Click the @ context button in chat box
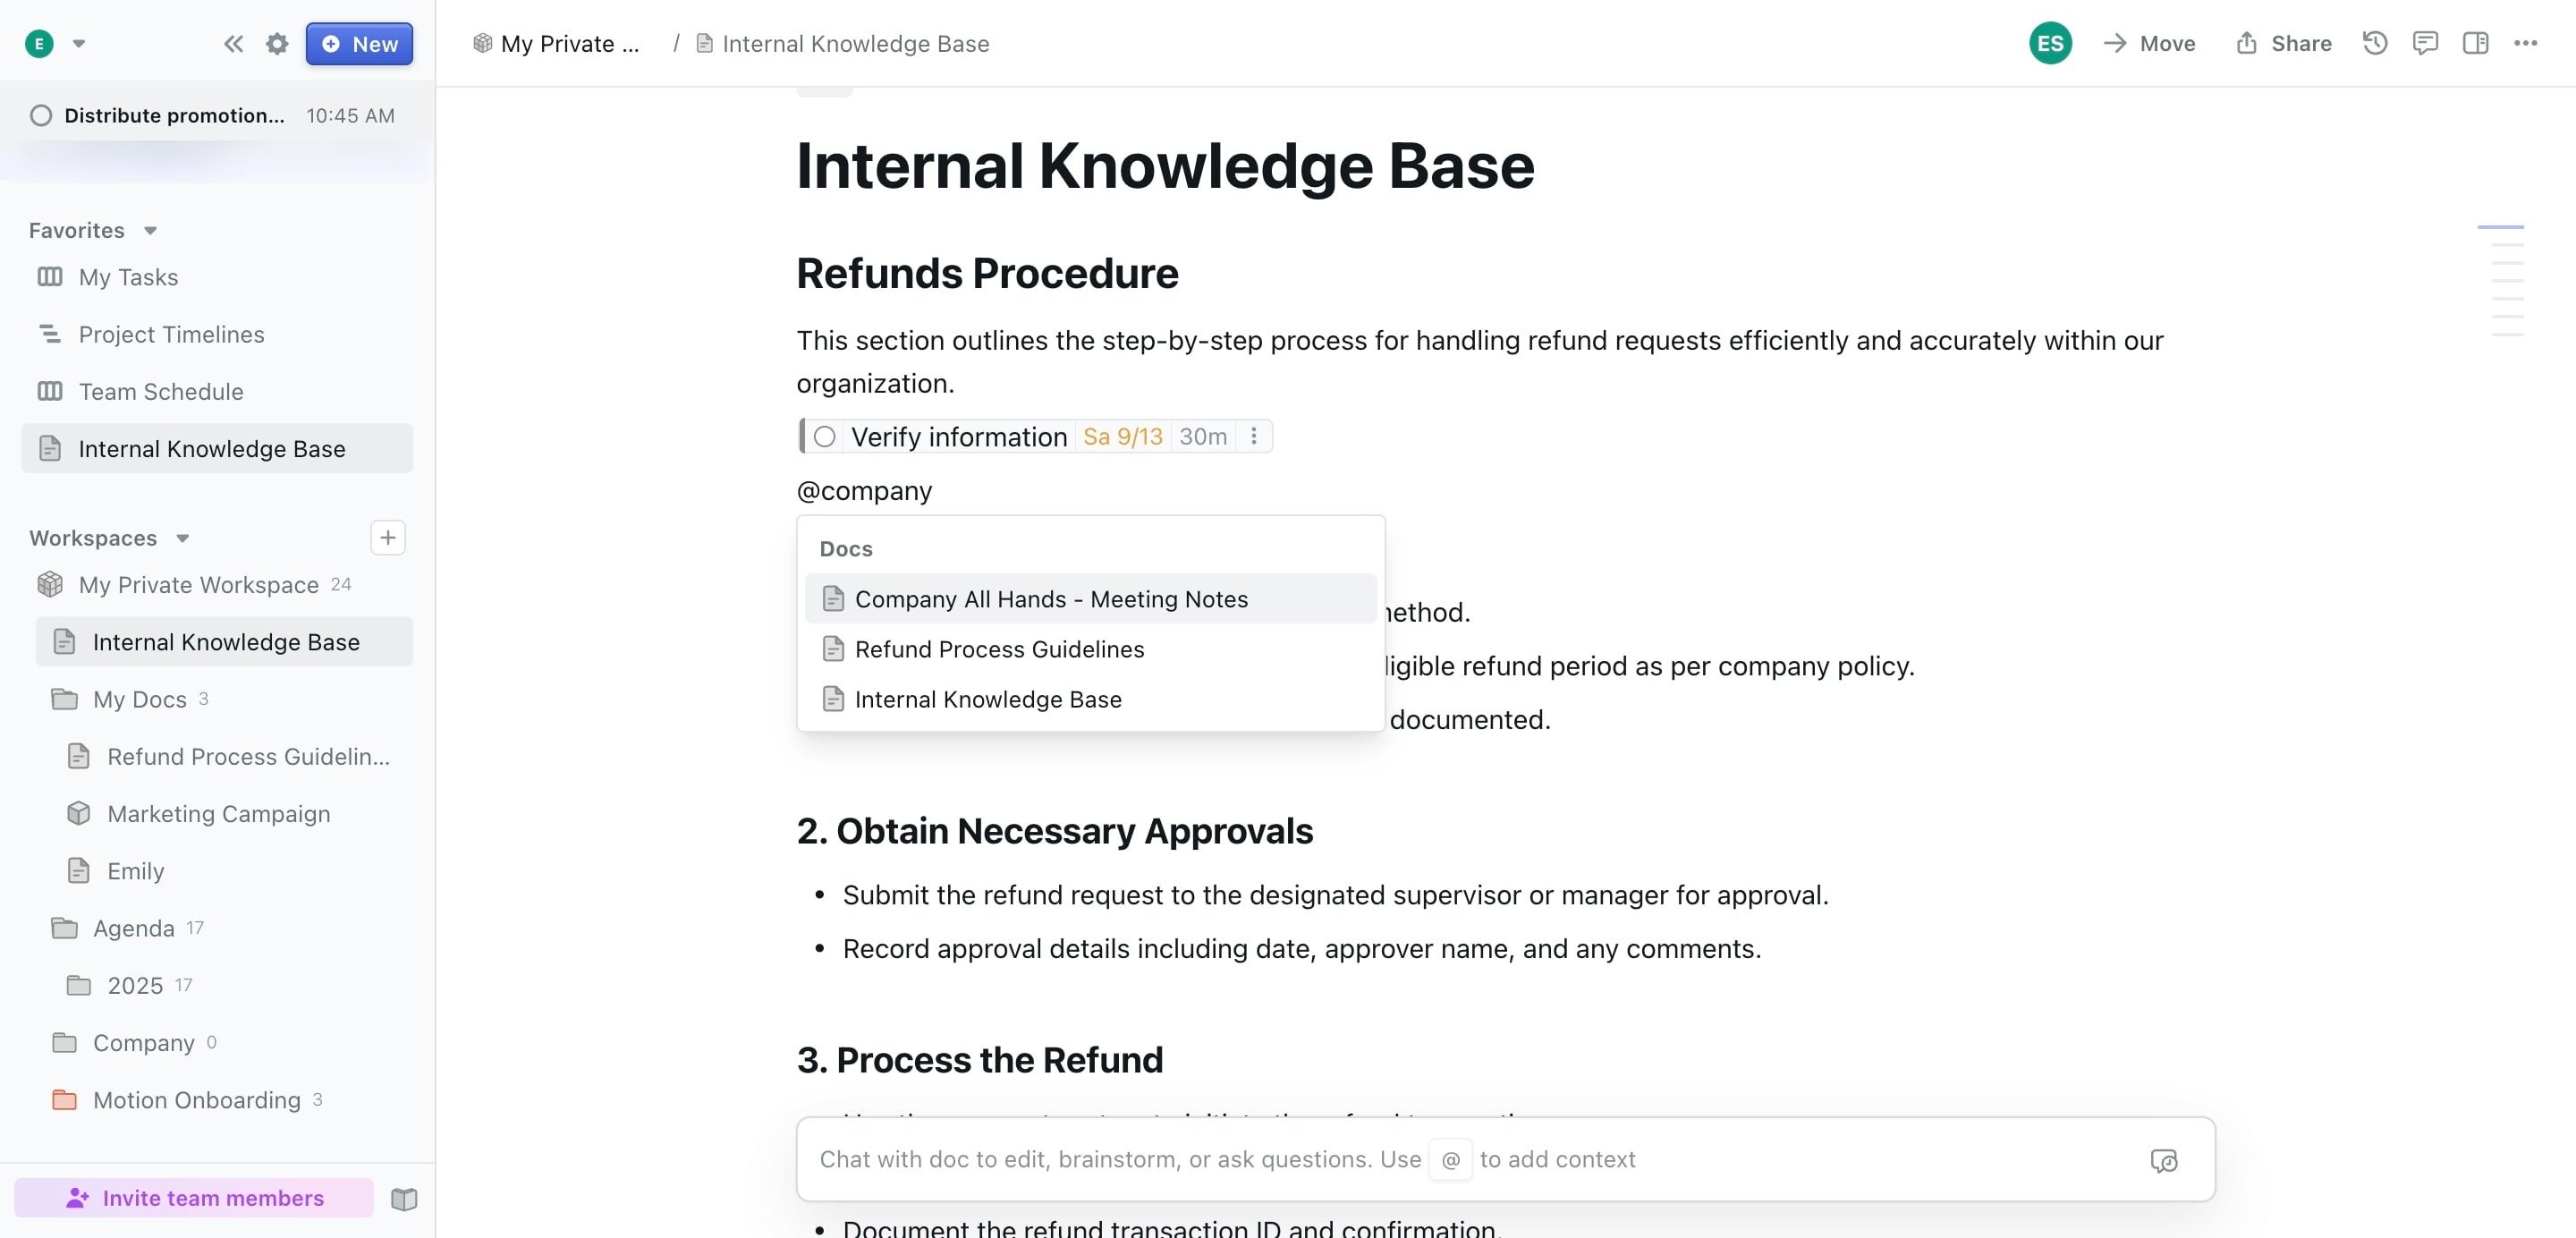2576x1238 pixels. click(1450, 1160)
